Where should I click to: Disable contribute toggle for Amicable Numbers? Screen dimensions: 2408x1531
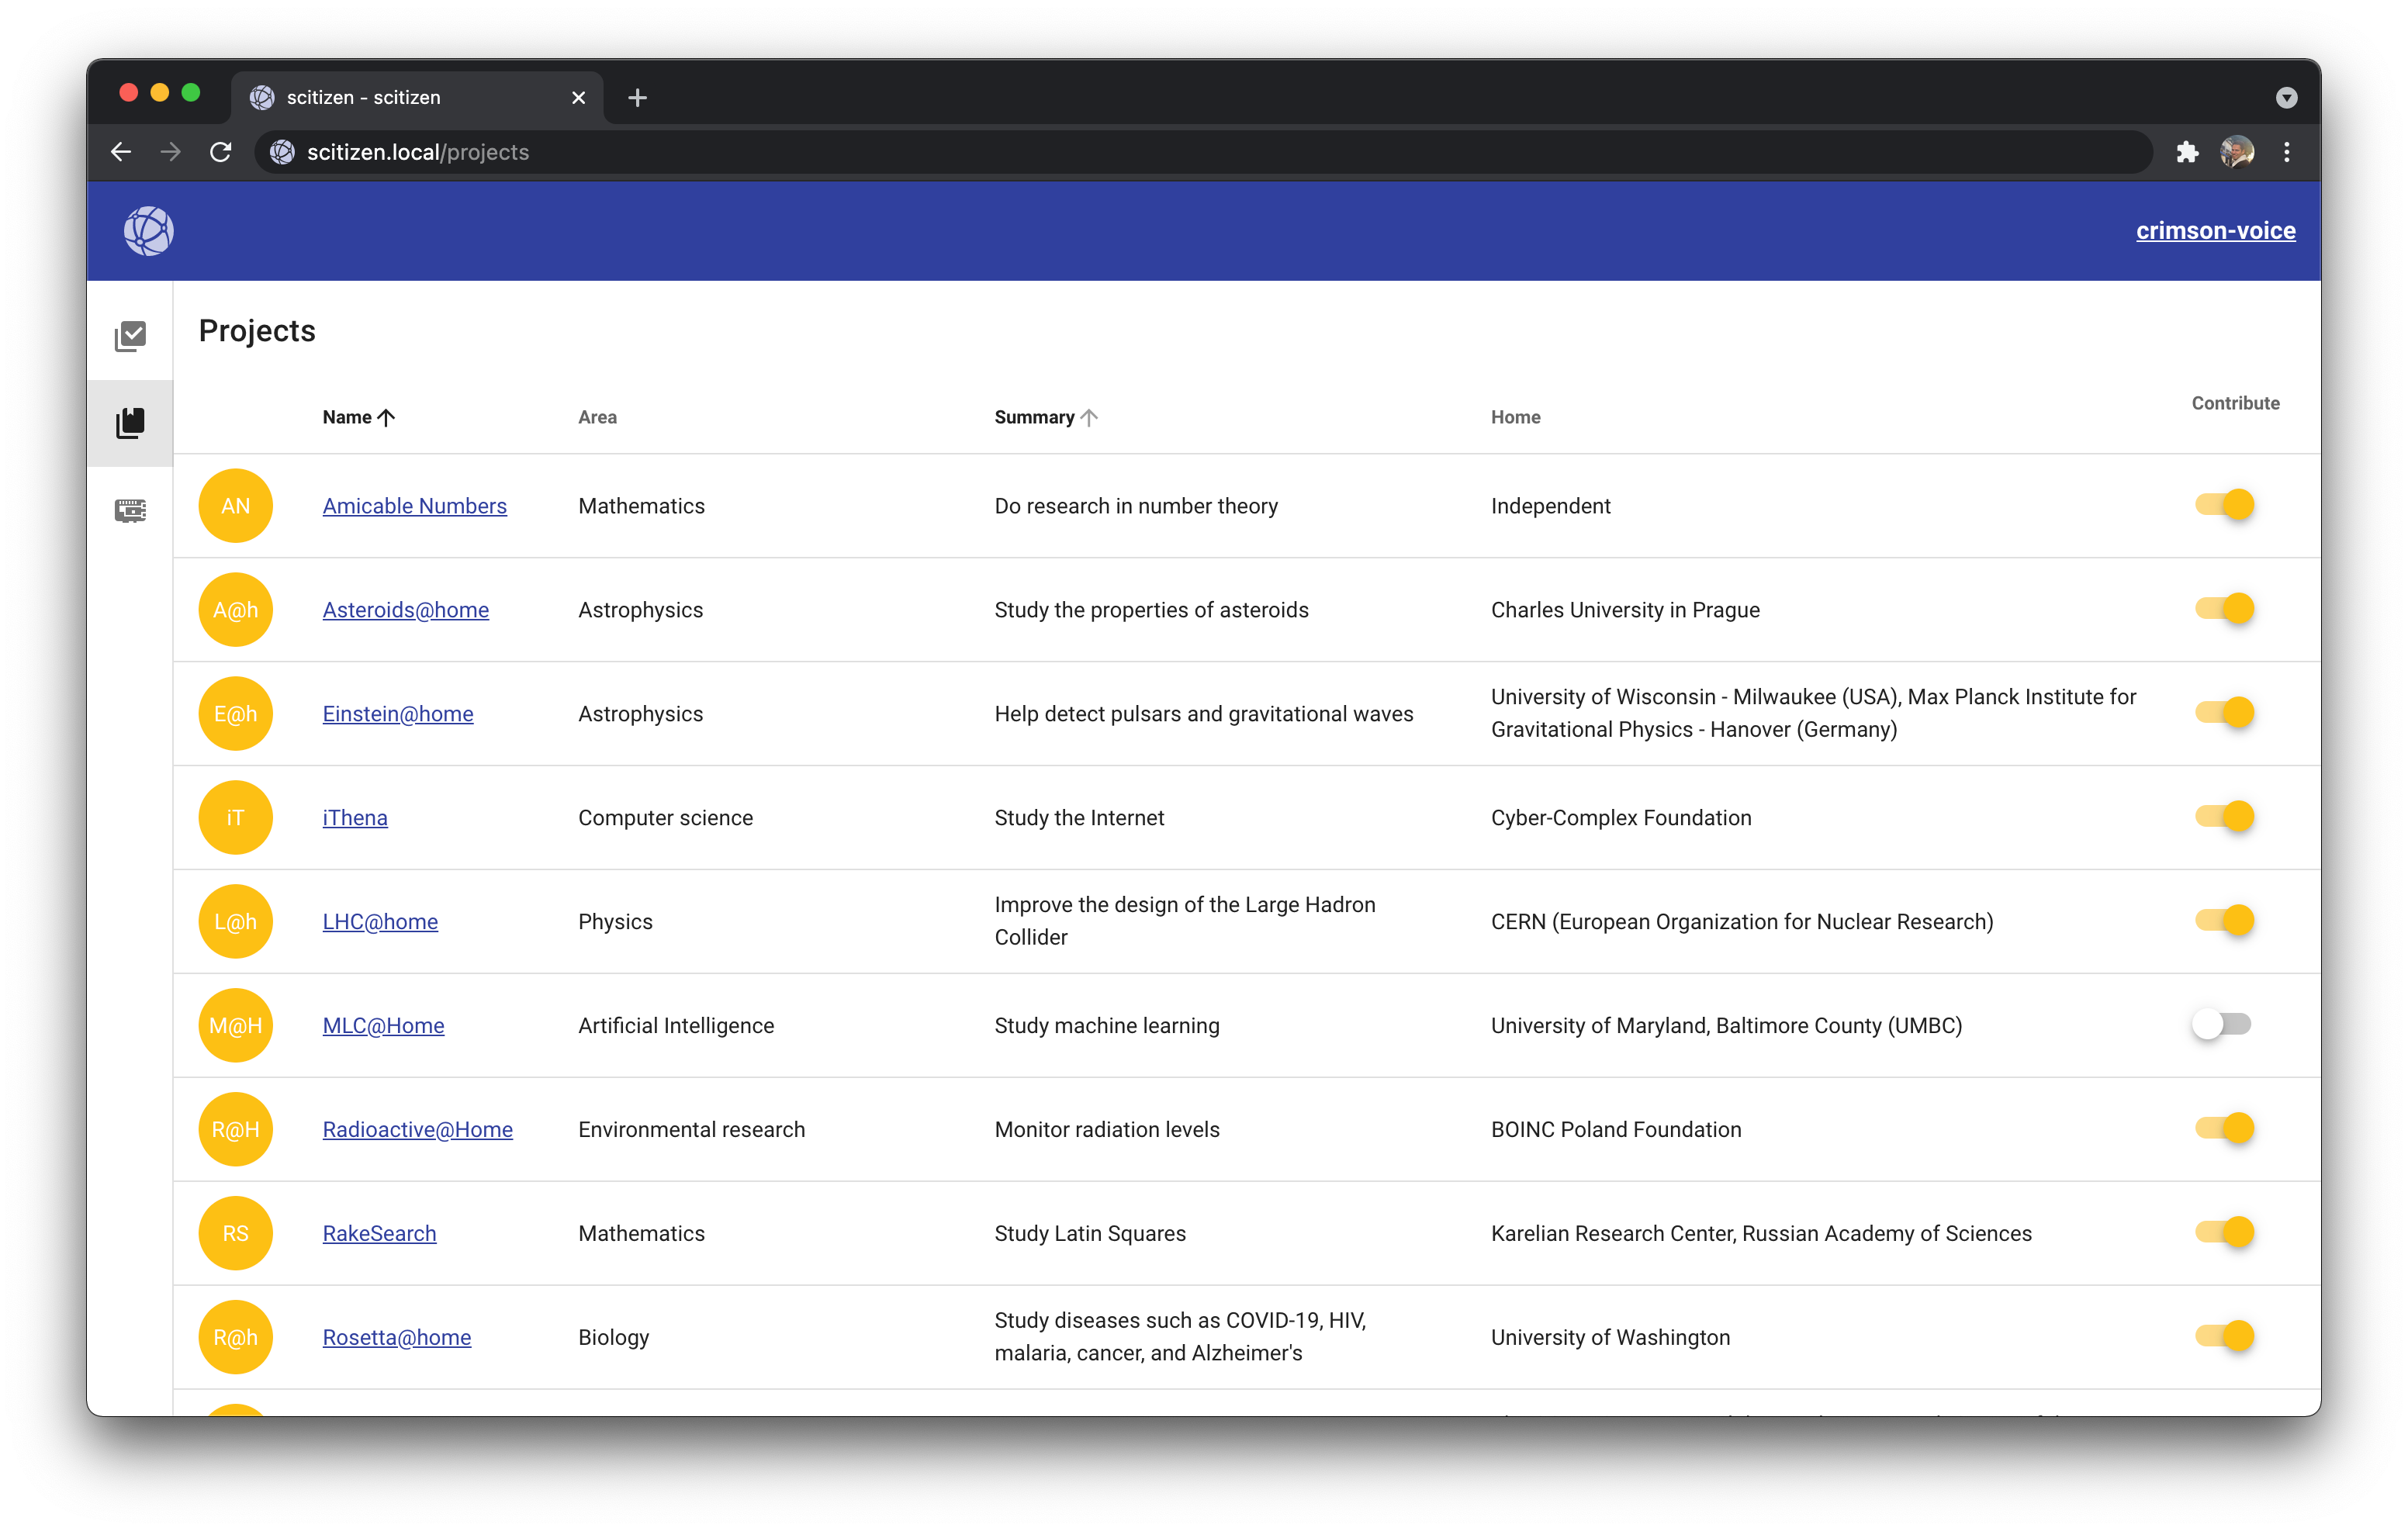[x=2224, y=505]
